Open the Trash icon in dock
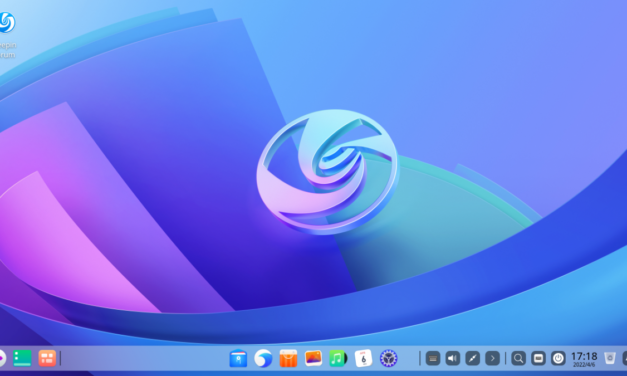This screenshot has width=627, height=376. coord(610,358)
